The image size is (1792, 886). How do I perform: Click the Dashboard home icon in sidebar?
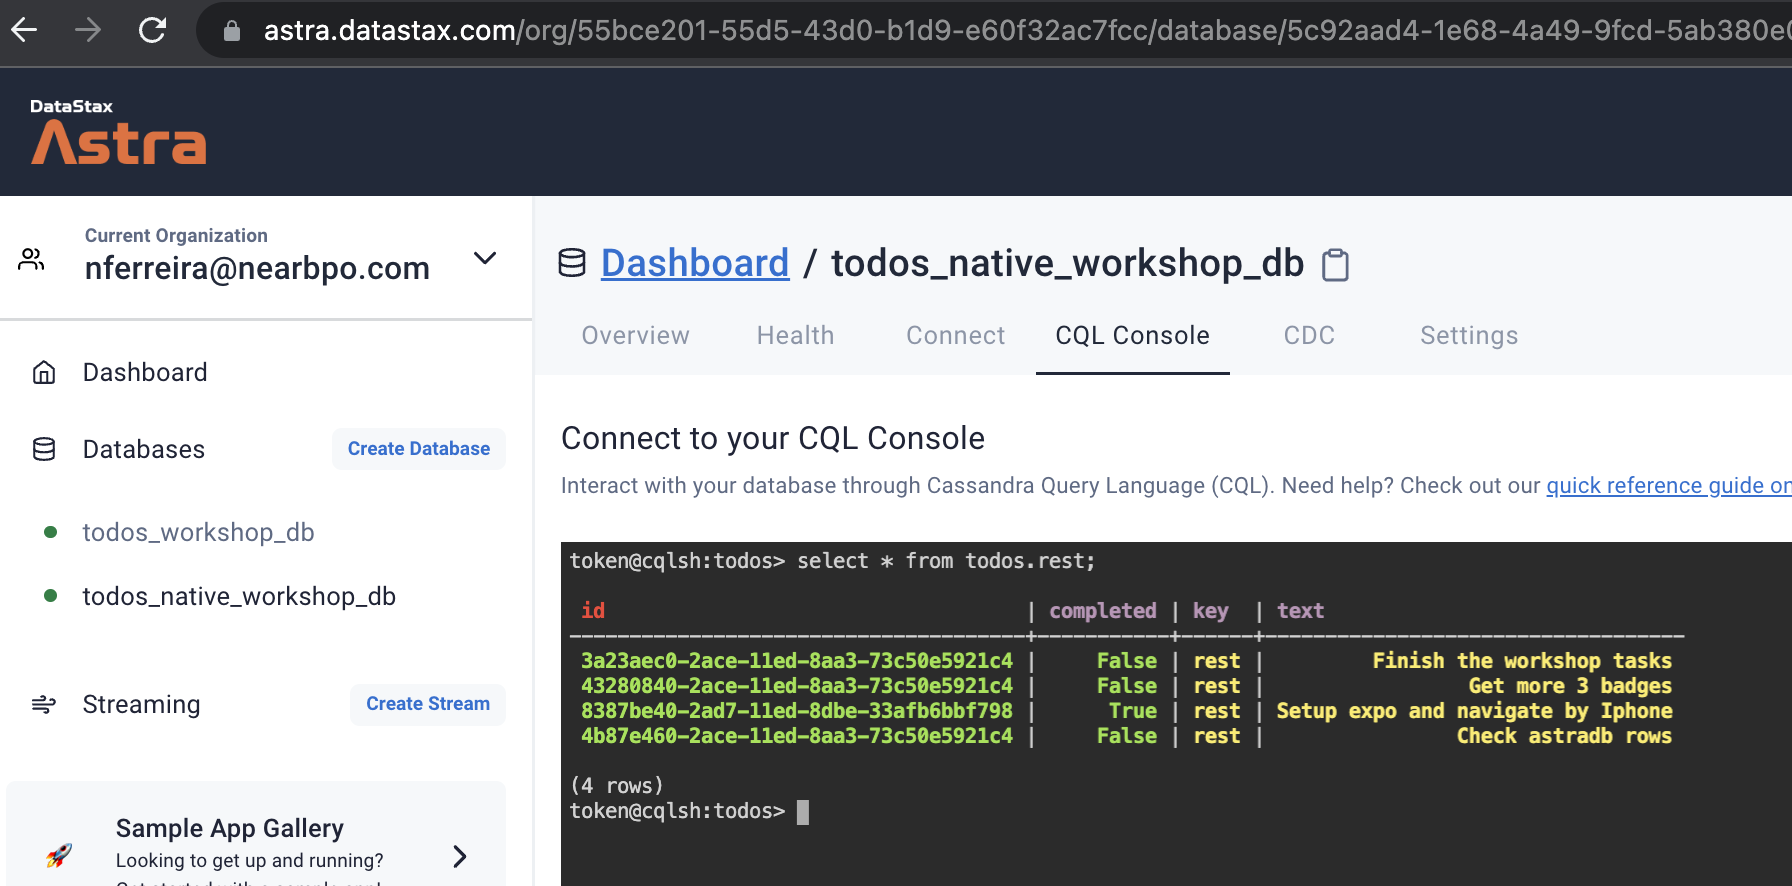(x=44, y=372)
